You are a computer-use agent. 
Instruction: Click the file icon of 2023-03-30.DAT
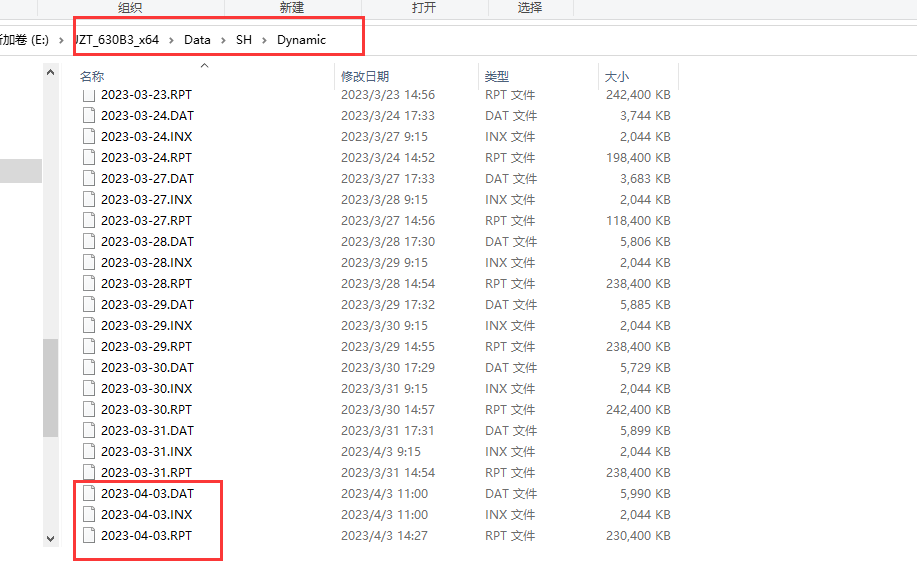click(89, 368)
